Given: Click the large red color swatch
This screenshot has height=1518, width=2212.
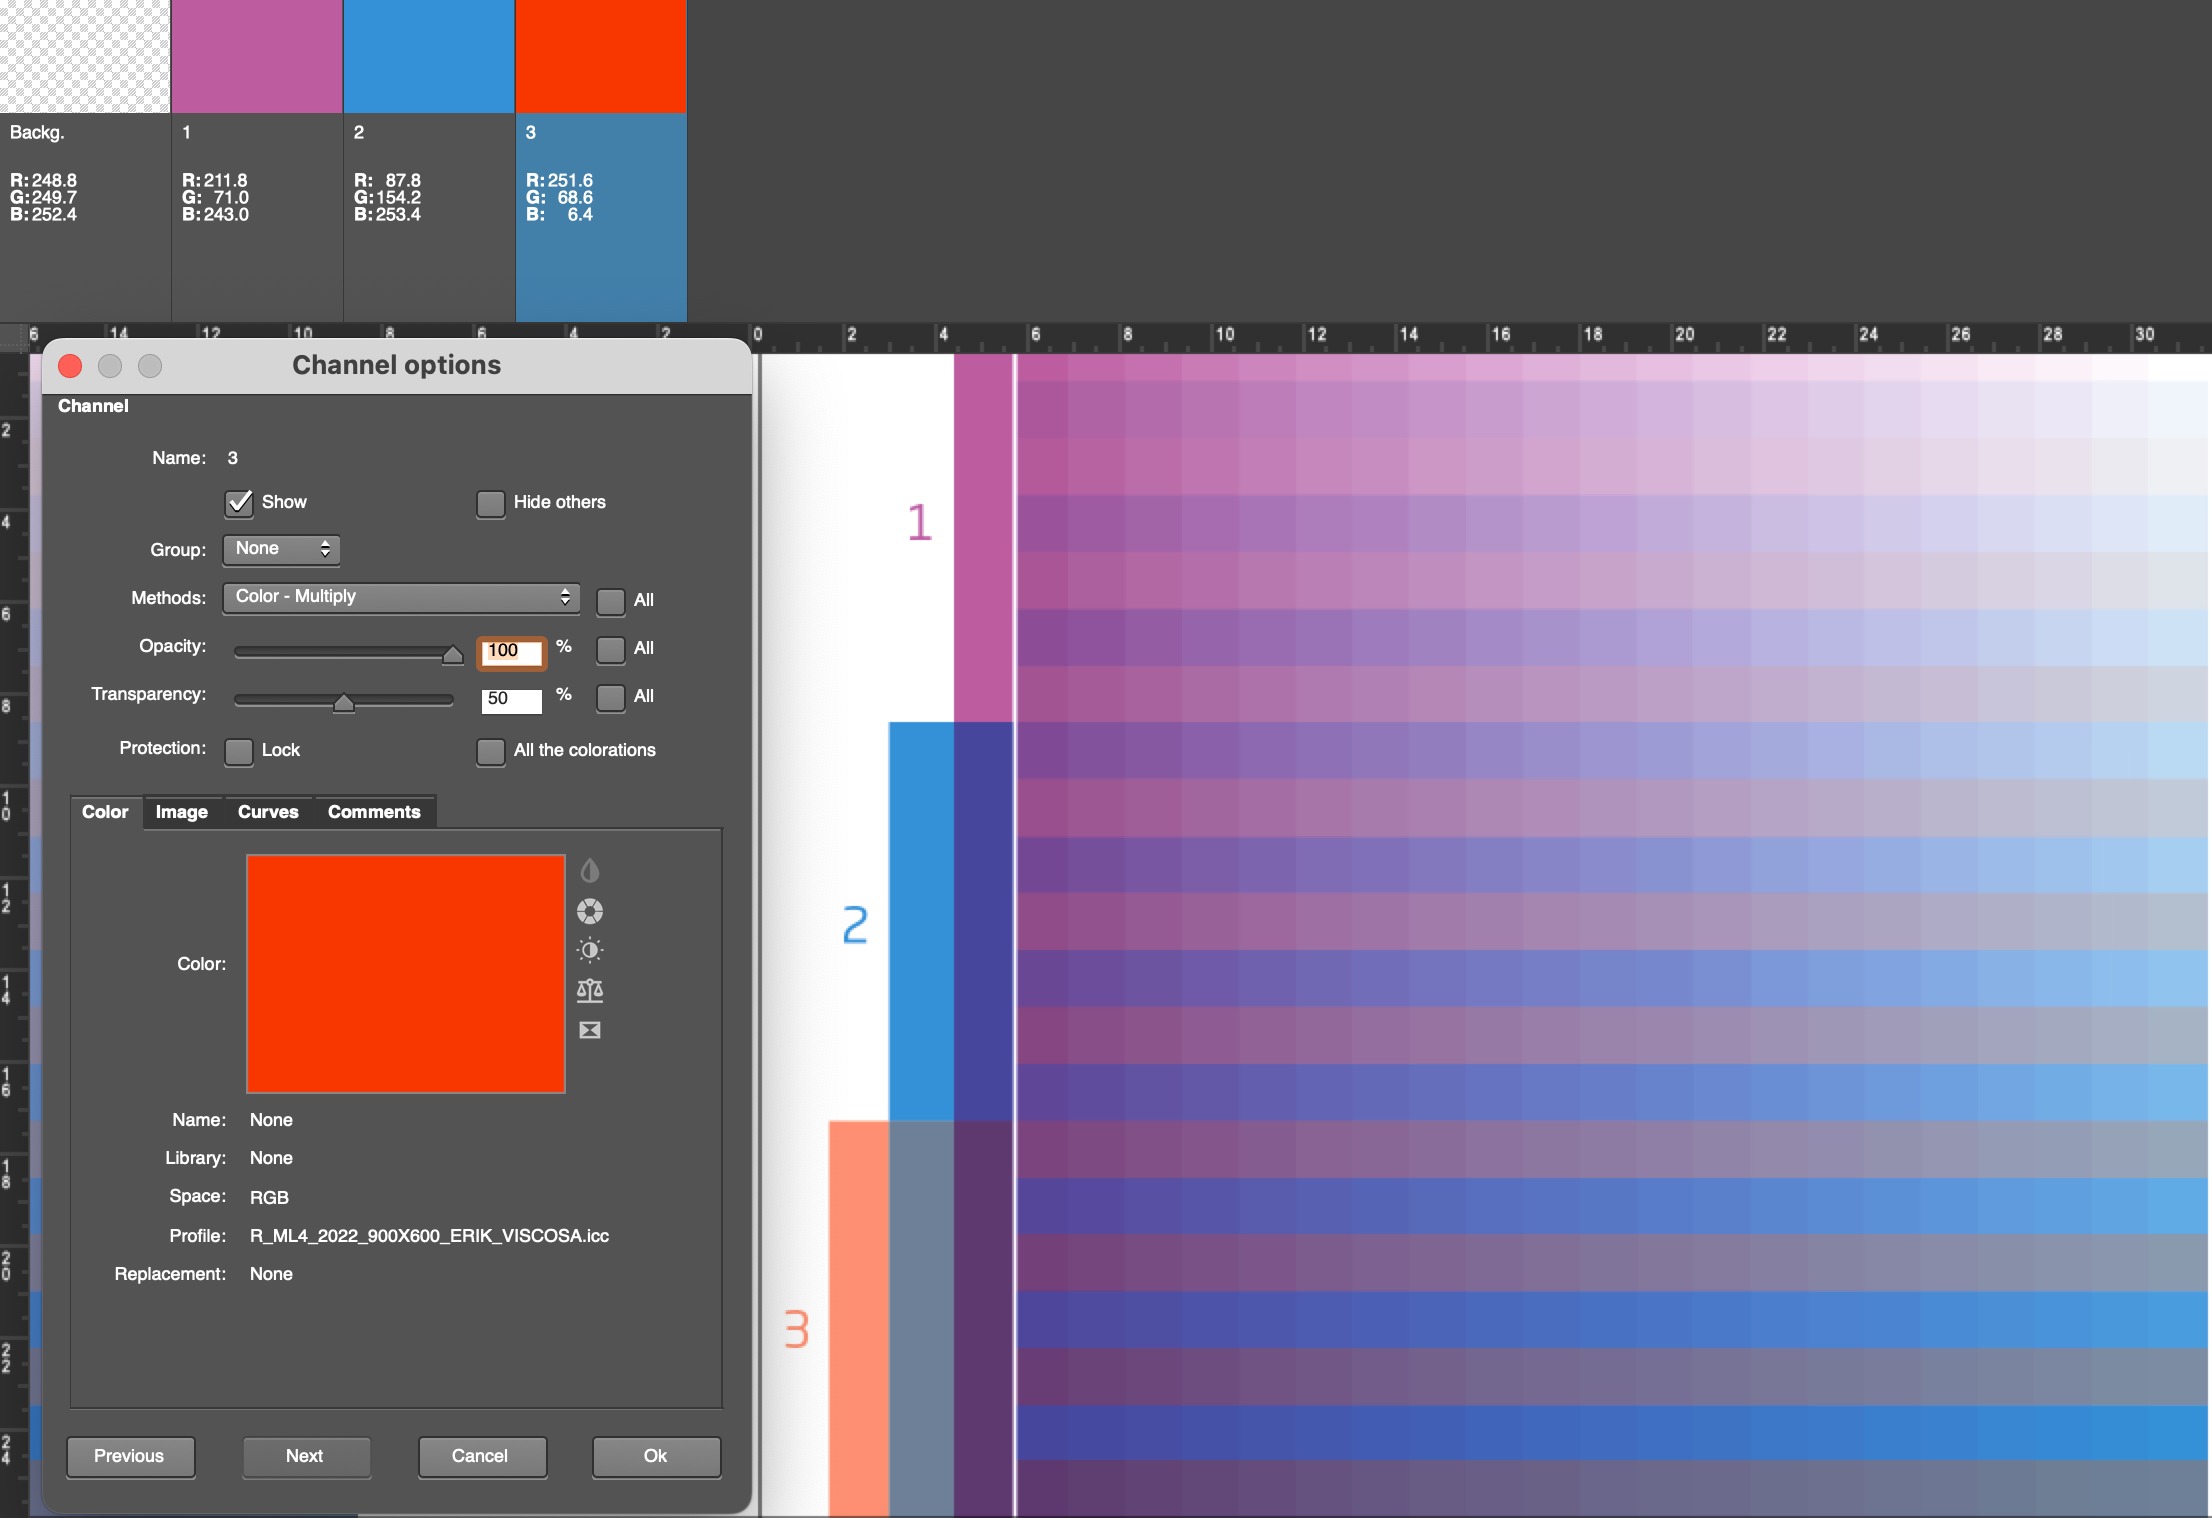Looking at the screenshot, I should [405, 973].
